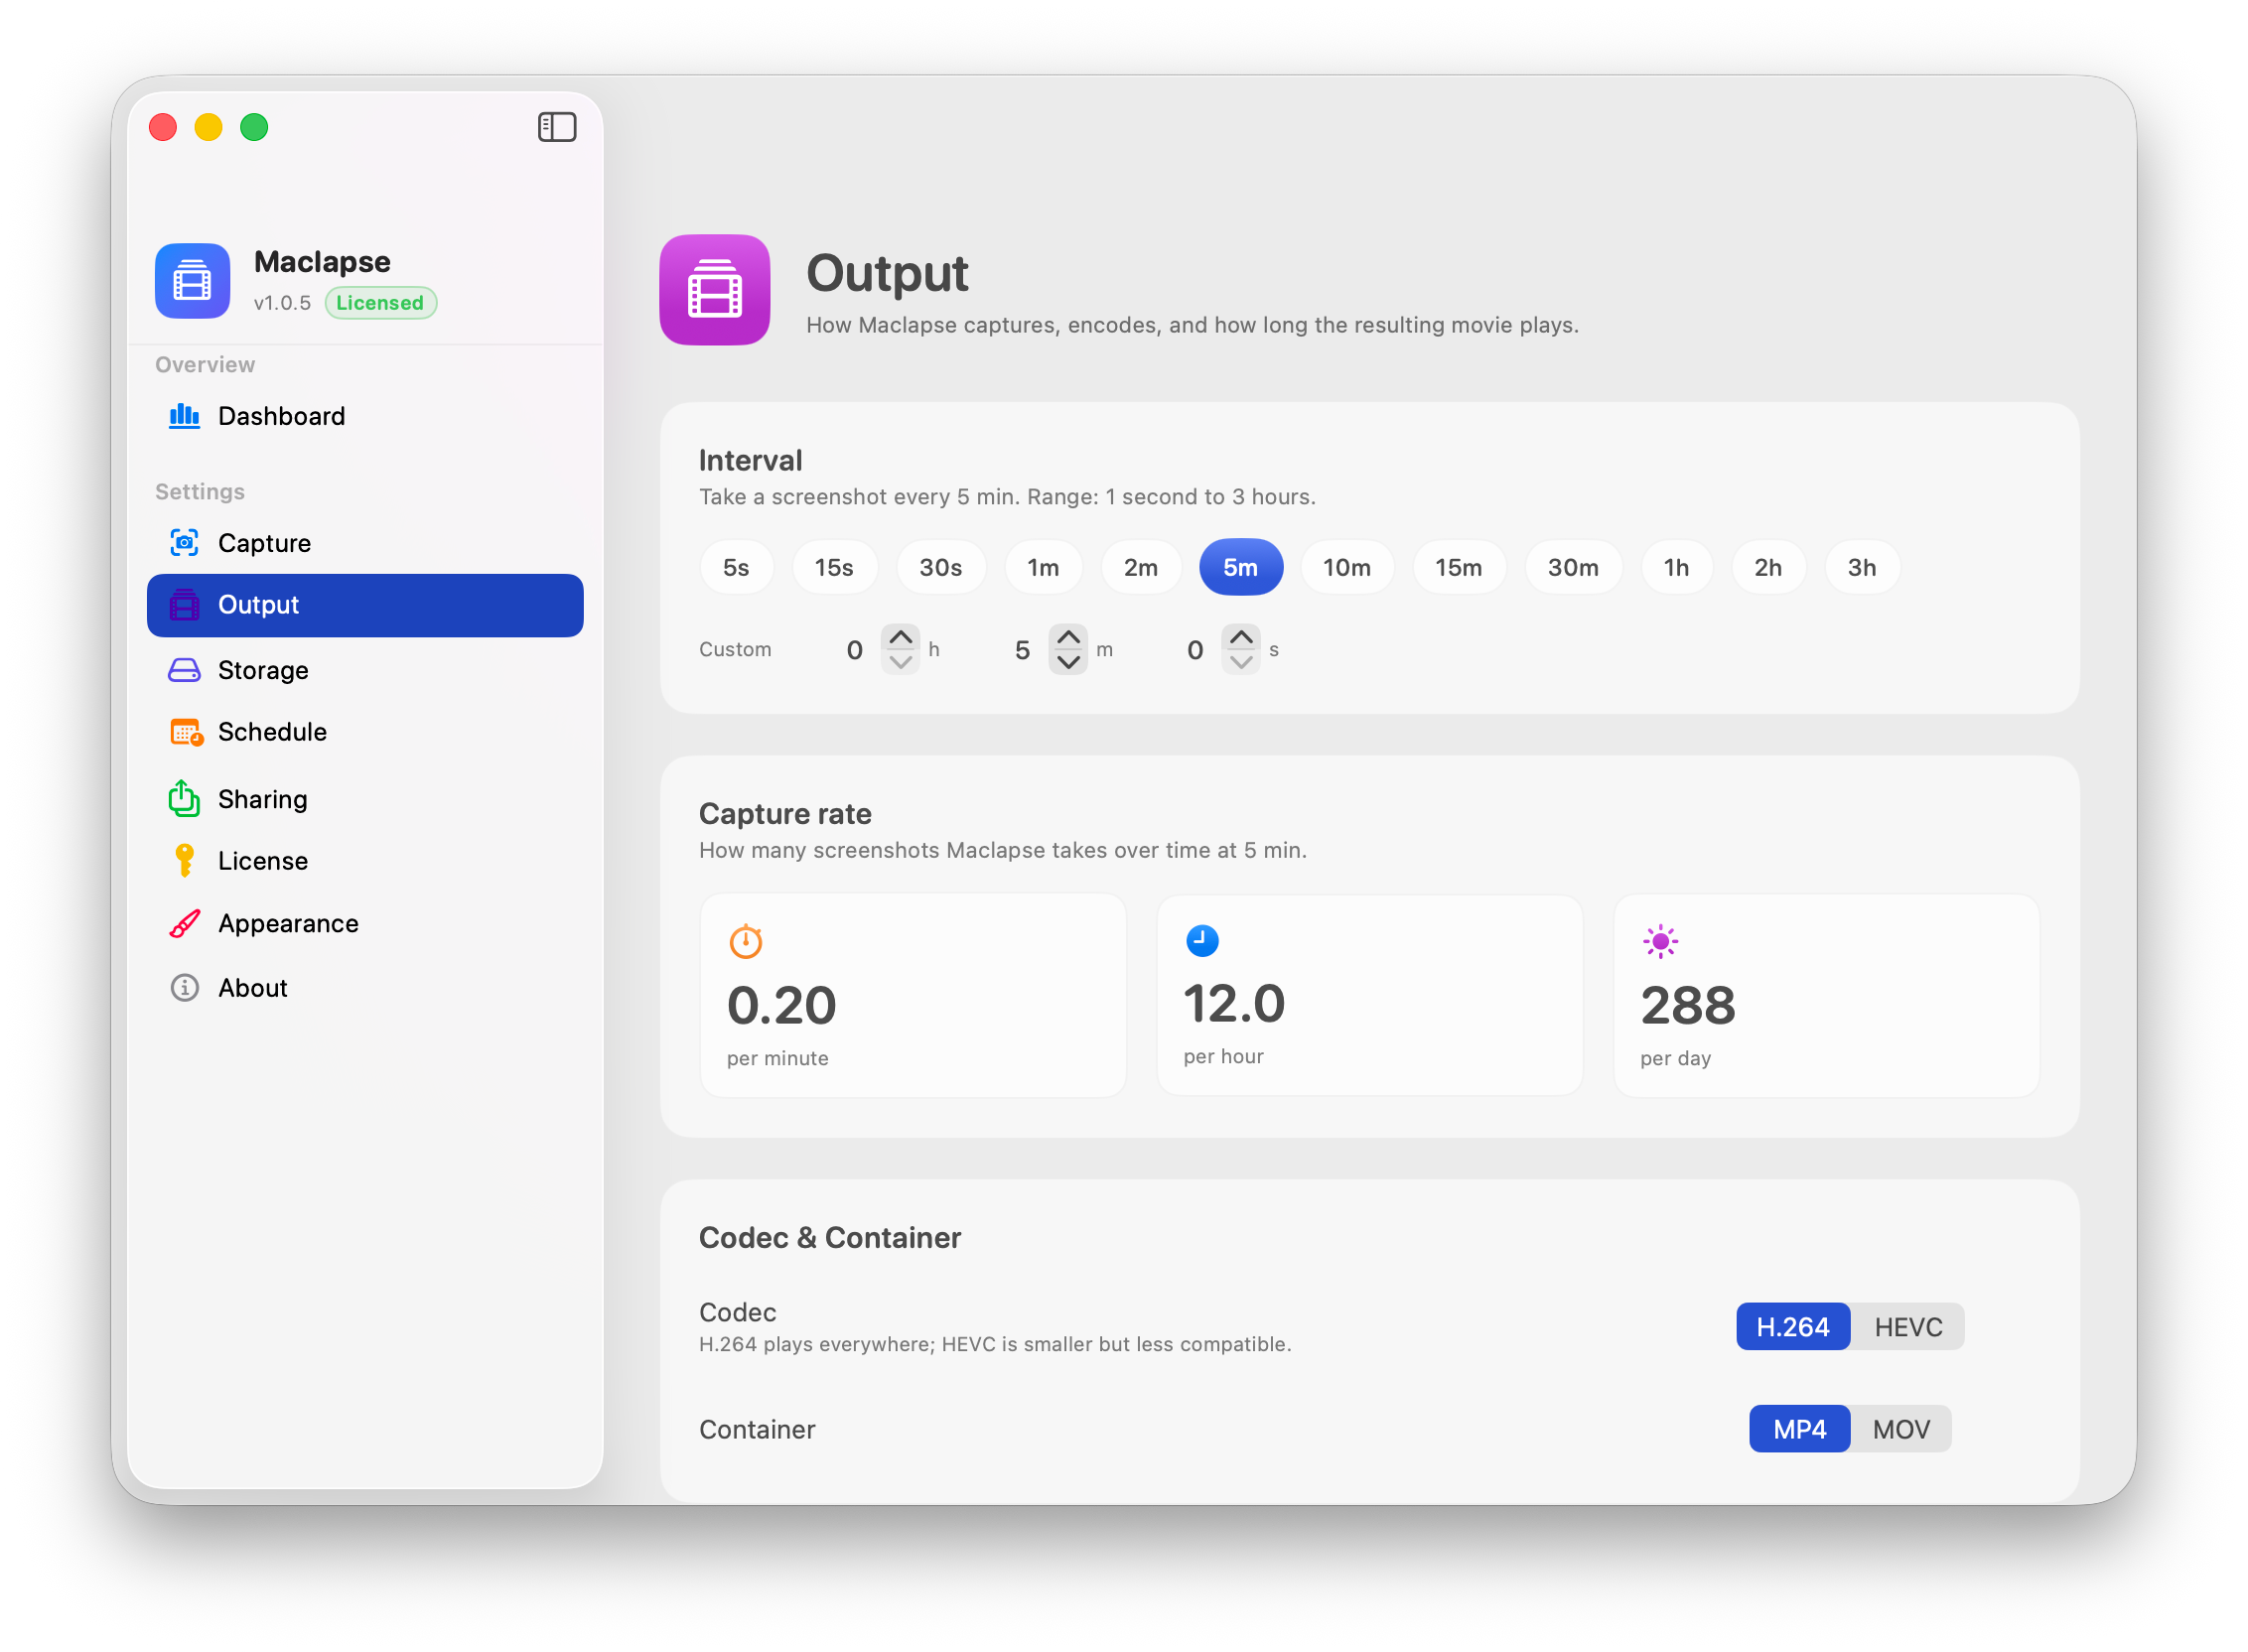2248x1652 pixels.
Task: Increase custom seconds with up arrow
Action: (x=1241, y=637)
